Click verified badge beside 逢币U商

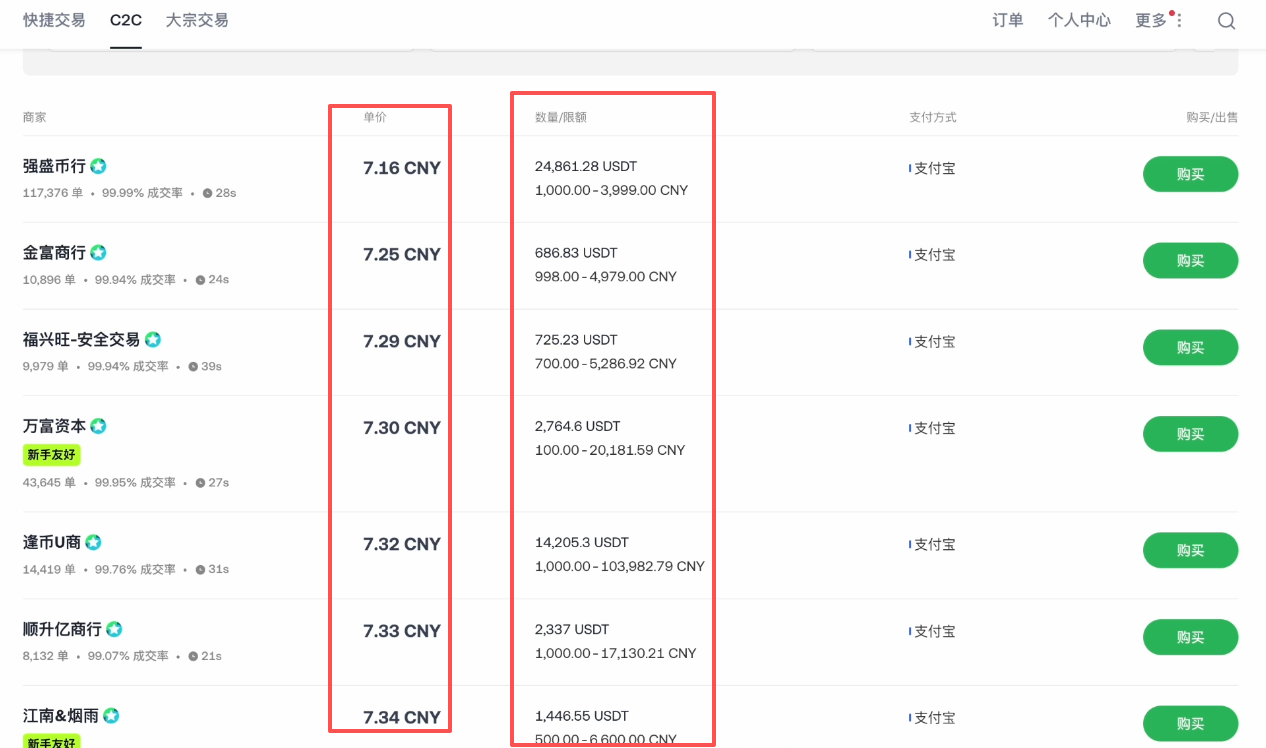[93, 542]
